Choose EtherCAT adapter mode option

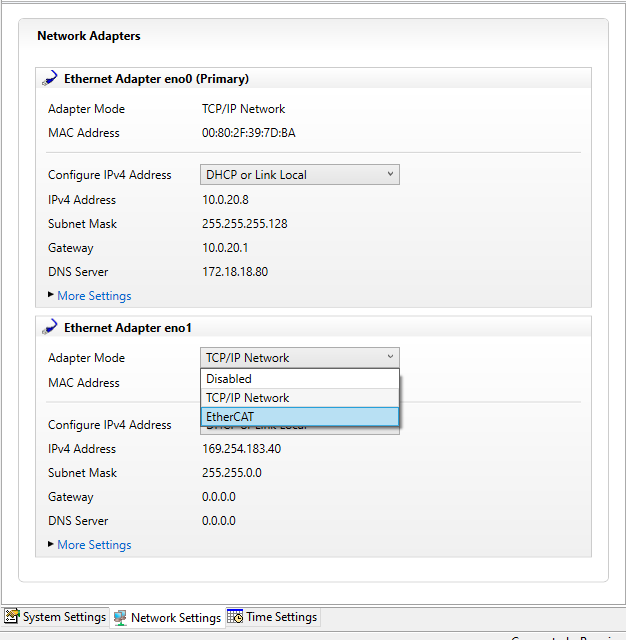[x=300, y=417]
